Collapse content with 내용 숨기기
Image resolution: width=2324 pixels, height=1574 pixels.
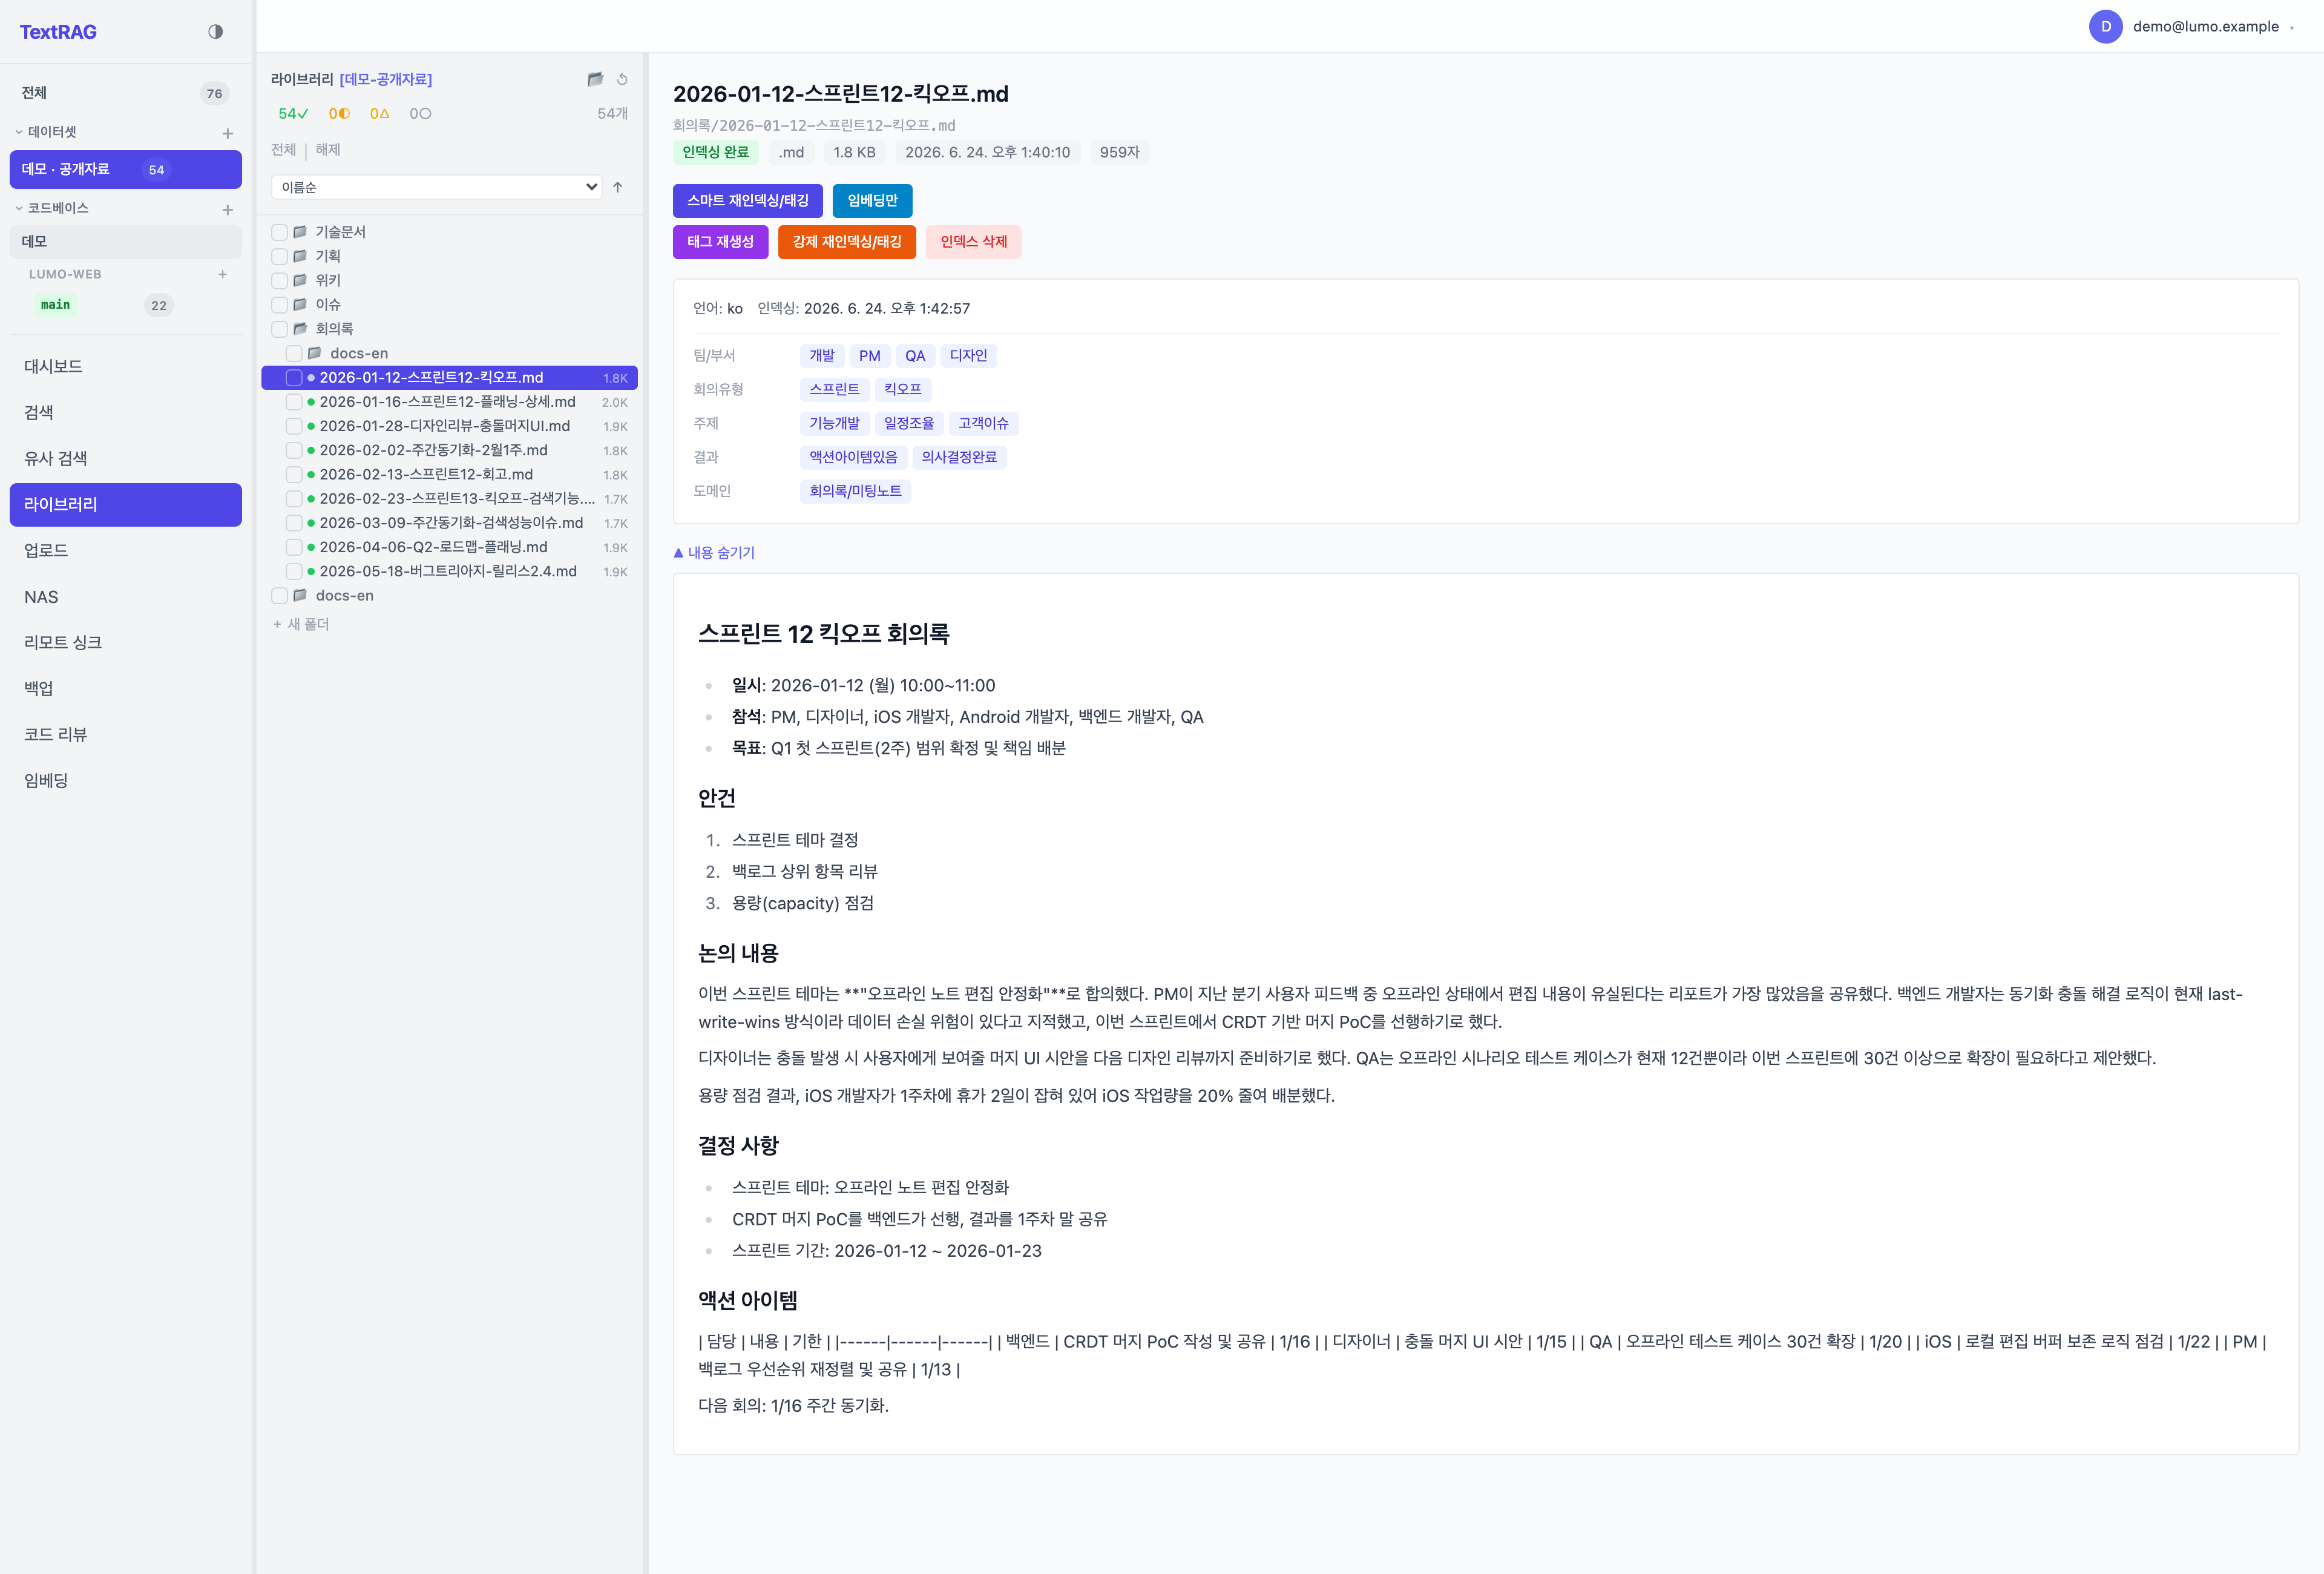[714, 552]
